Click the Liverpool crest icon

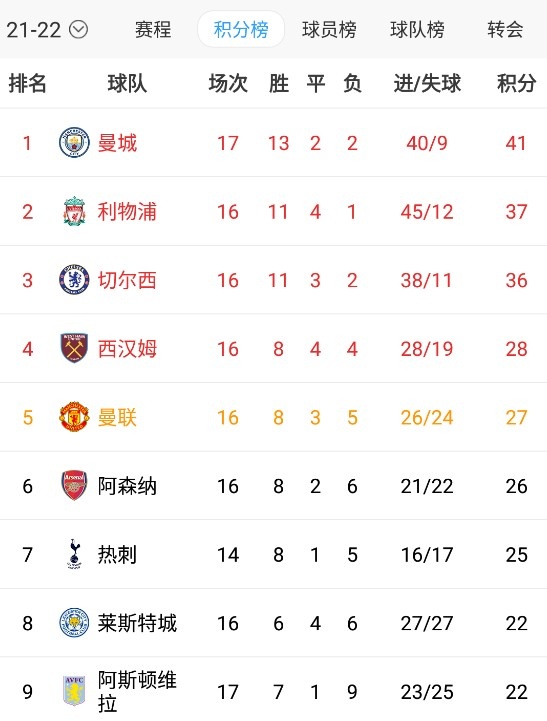coord(74,211)
